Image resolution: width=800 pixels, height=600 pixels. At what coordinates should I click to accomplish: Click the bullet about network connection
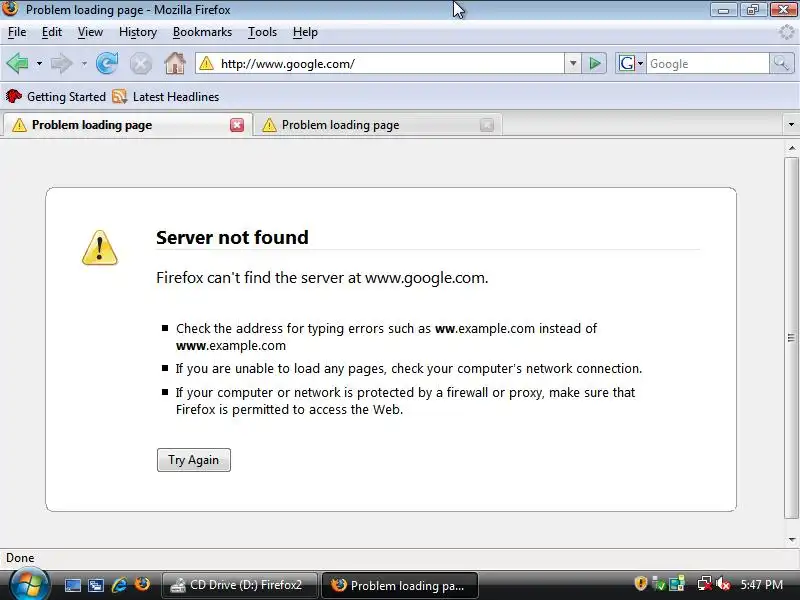pos(409,368)
